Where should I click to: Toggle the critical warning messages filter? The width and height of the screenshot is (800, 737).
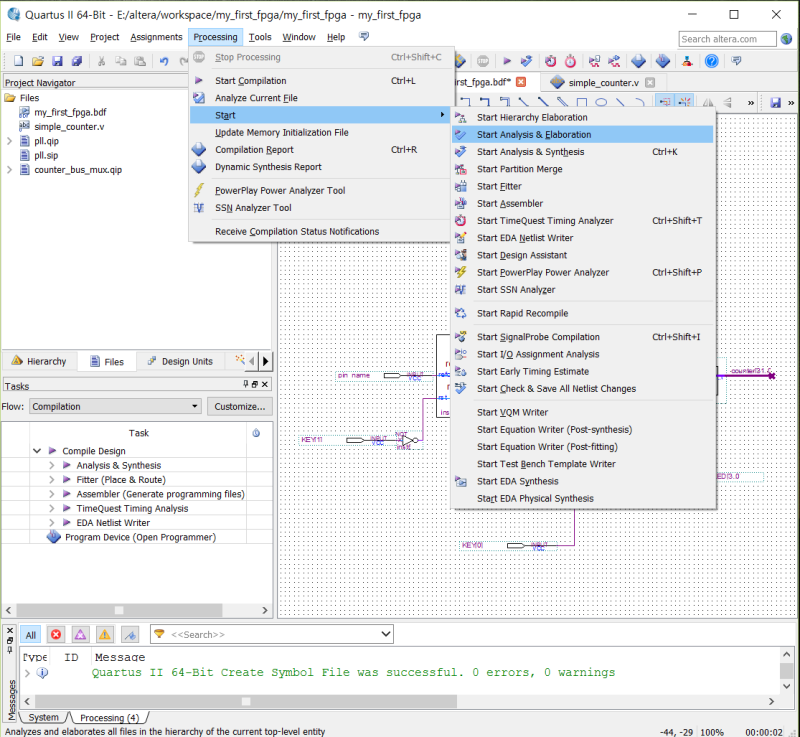(80, 634)
